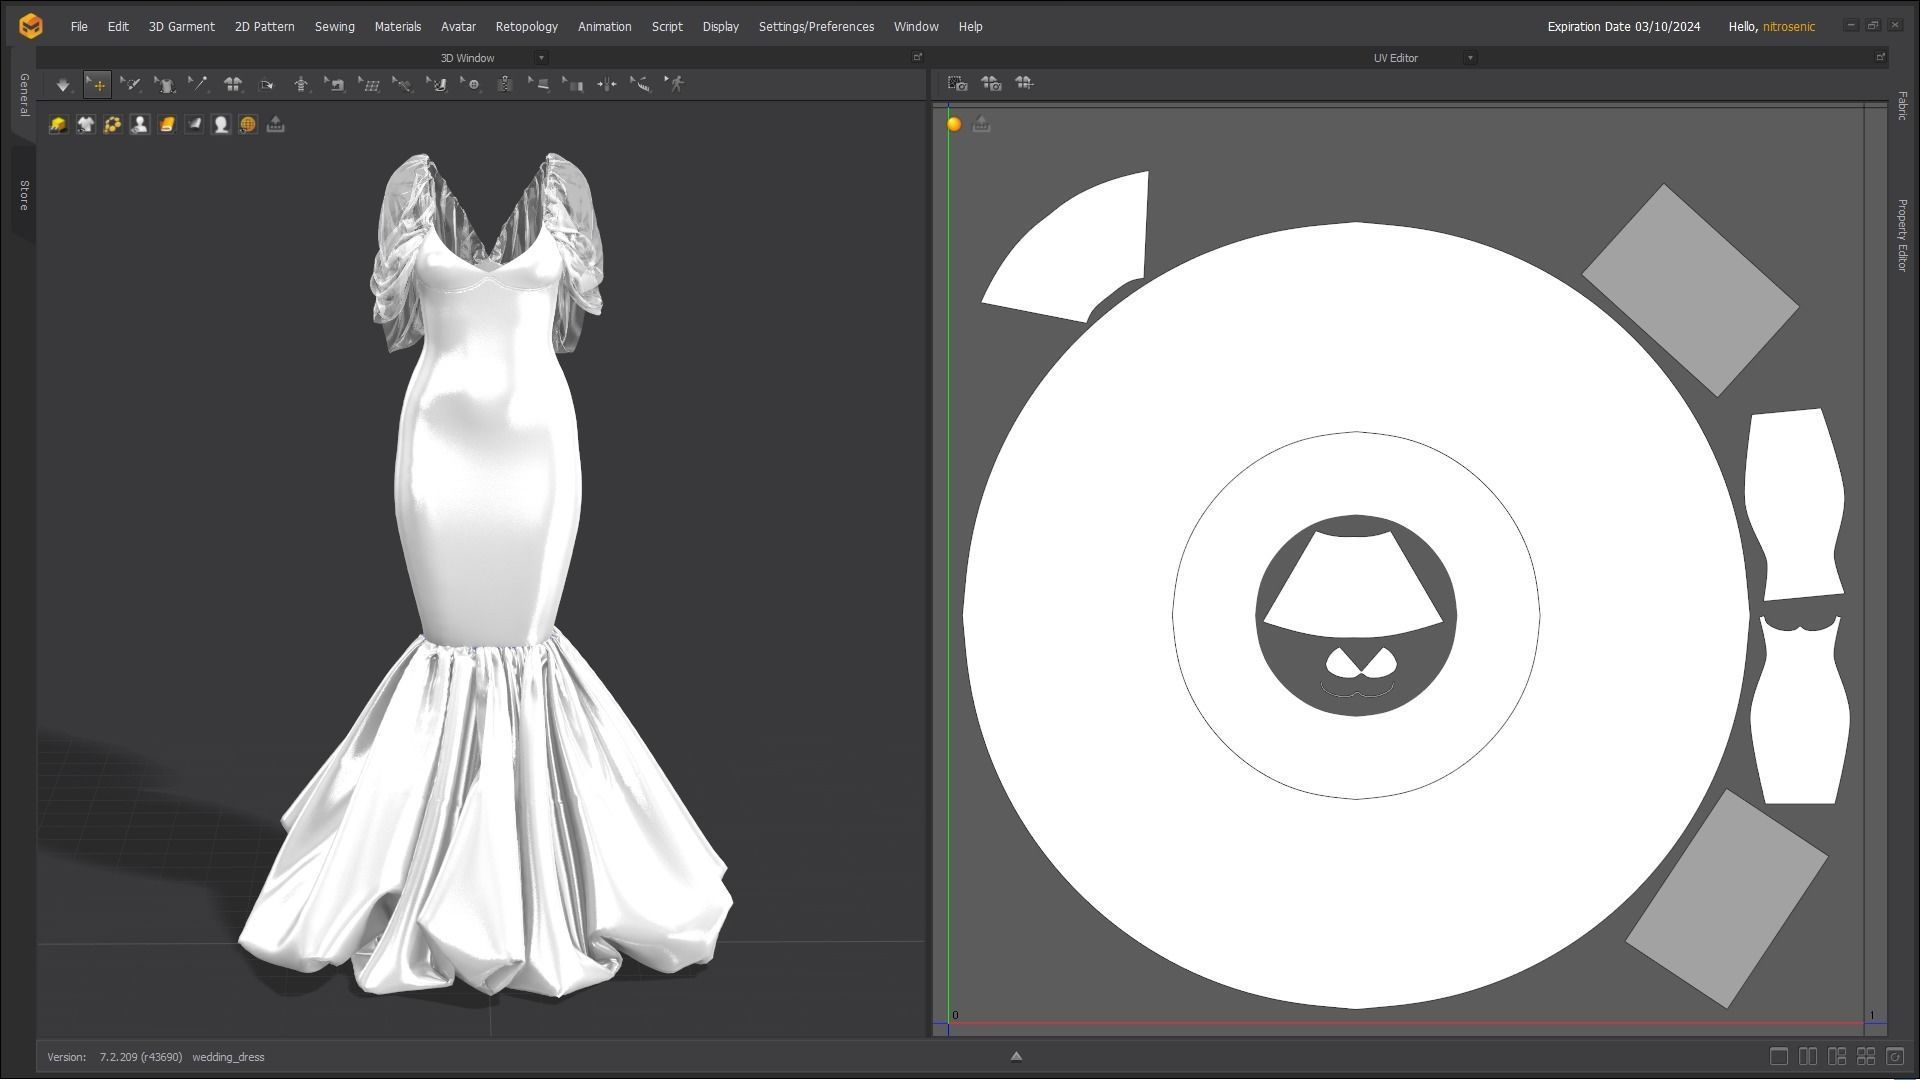Open the Settings/Preferences menu
Viewport: 1920px width, 1080px height.
816,27
